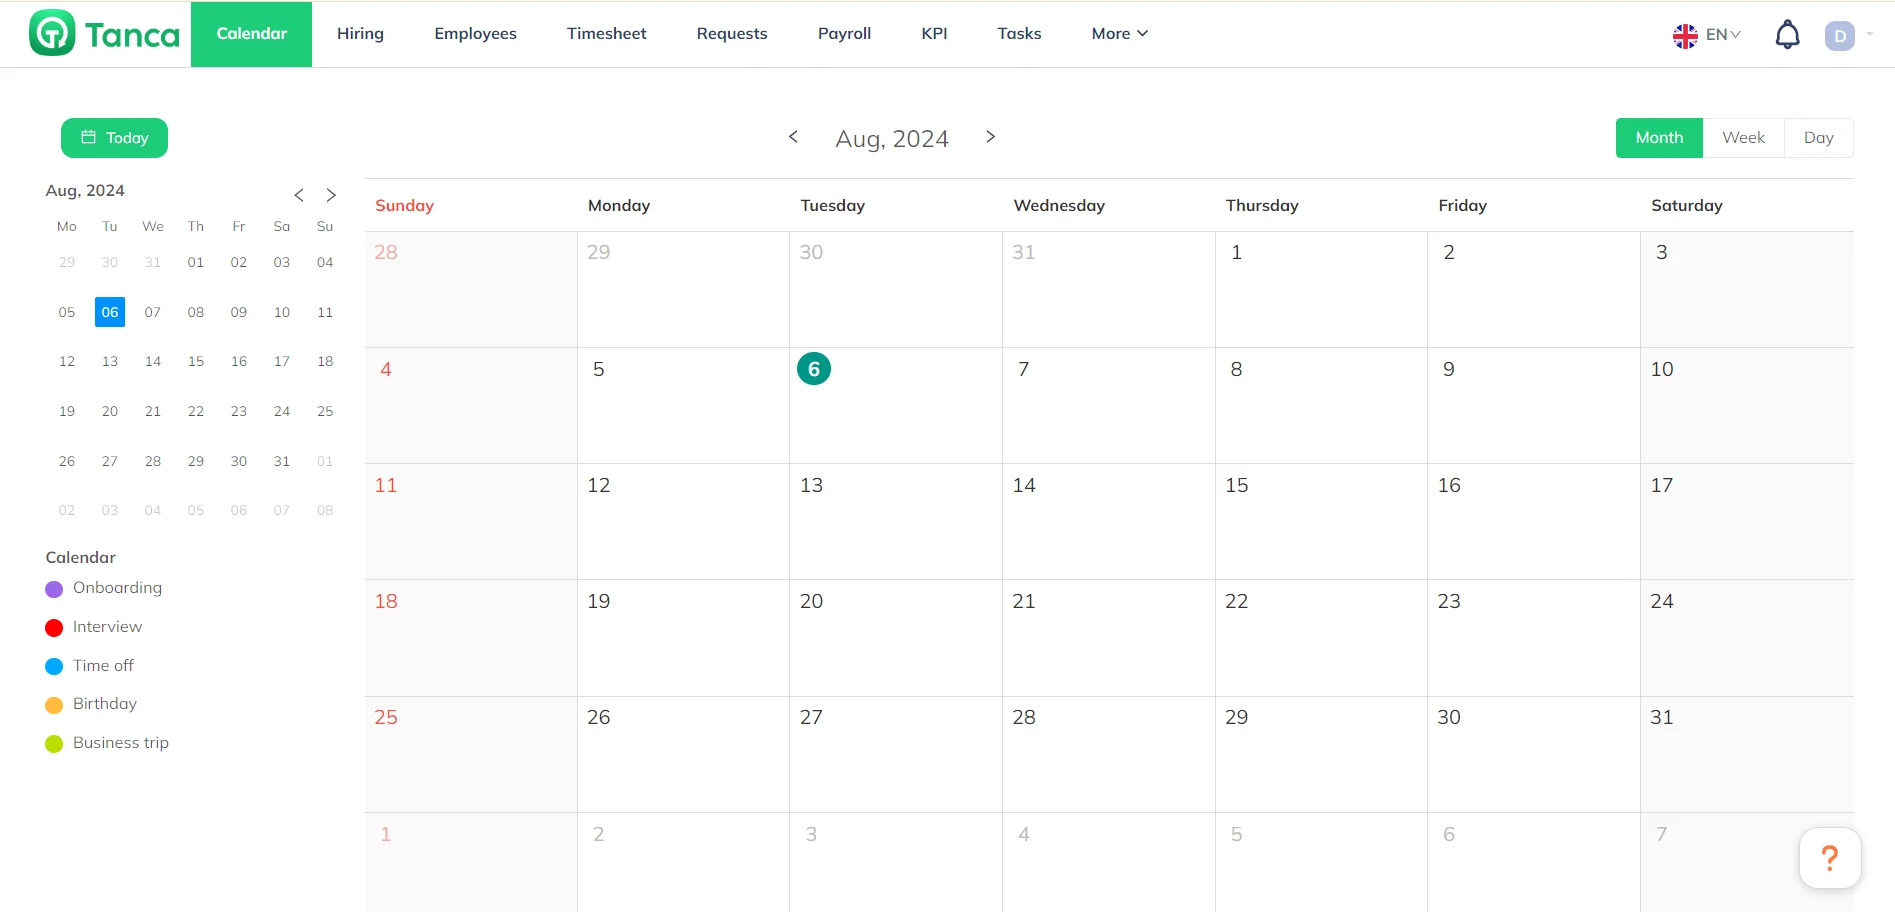Viewport: 1895px width, 912px height.
Task: Open the Timesheet tab
Action: tap(606, 34)
